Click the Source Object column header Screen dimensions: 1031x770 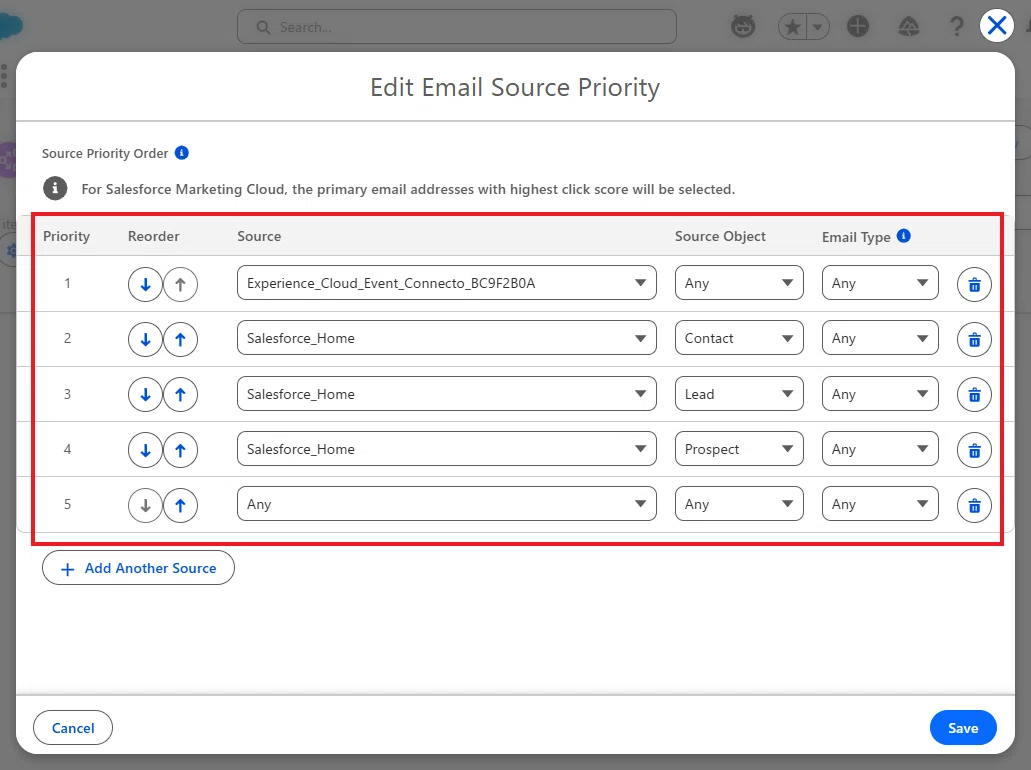tap(720, 236)
